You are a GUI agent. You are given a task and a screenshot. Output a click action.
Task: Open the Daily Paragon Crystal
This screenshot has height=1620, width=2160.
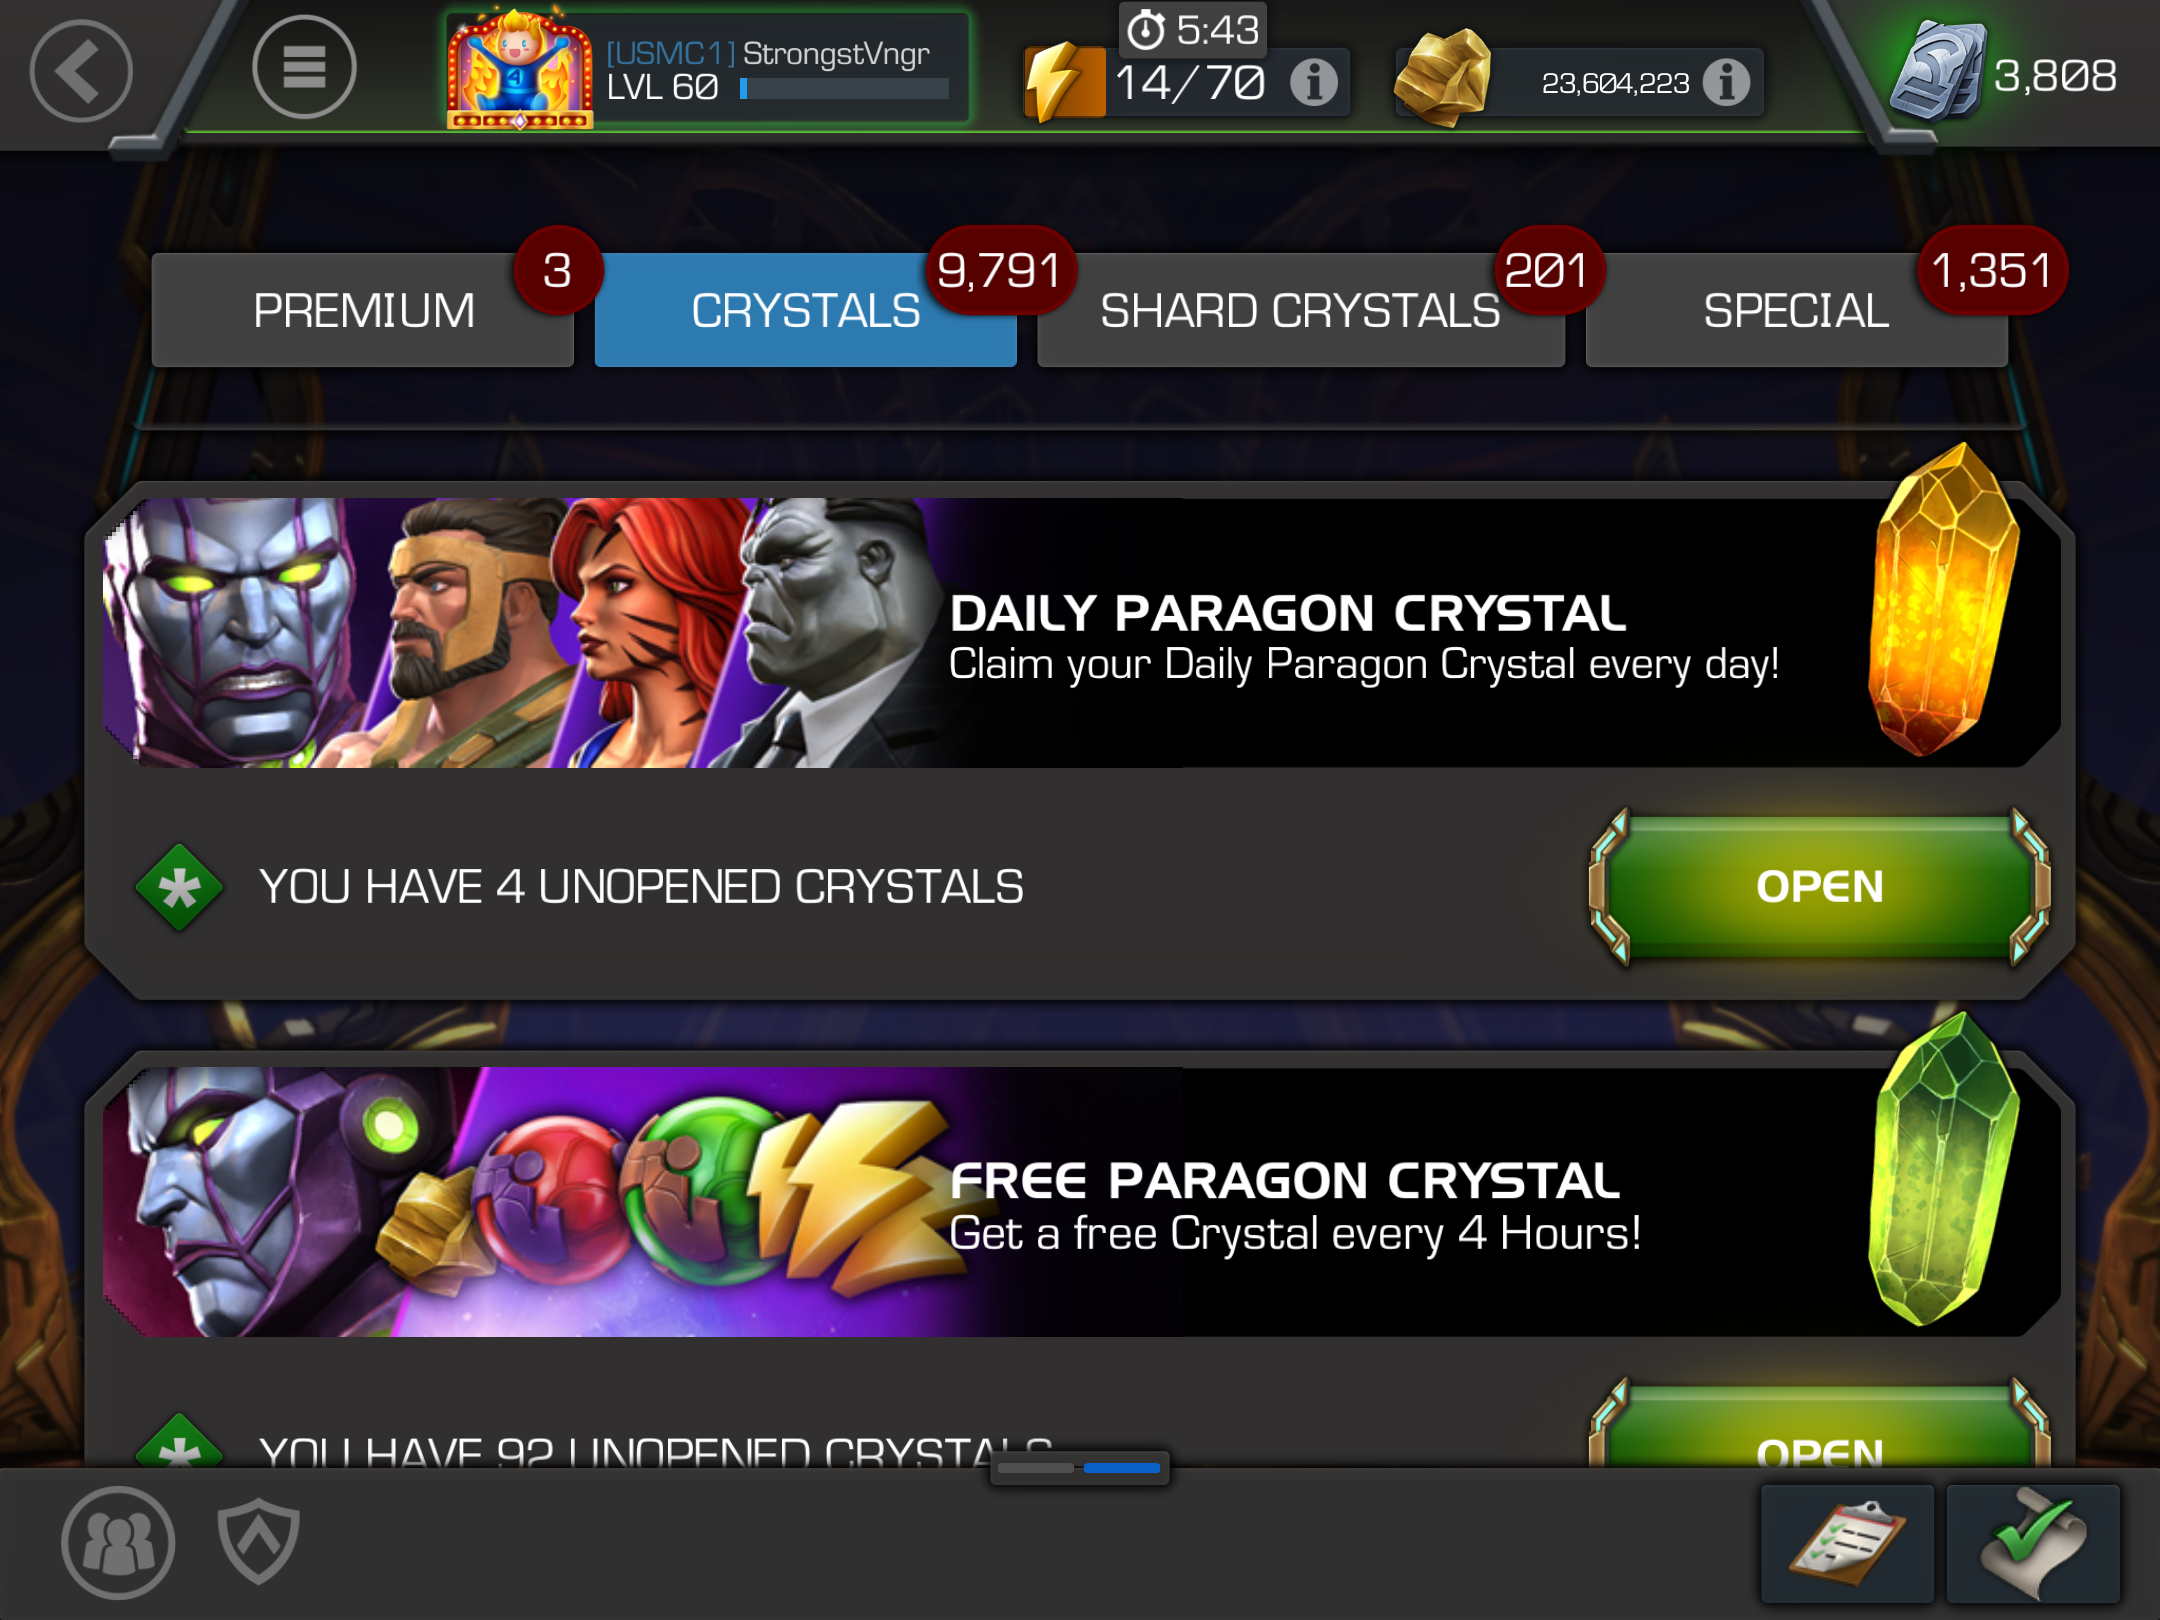pyautogui.click(x=1819, y=887)
